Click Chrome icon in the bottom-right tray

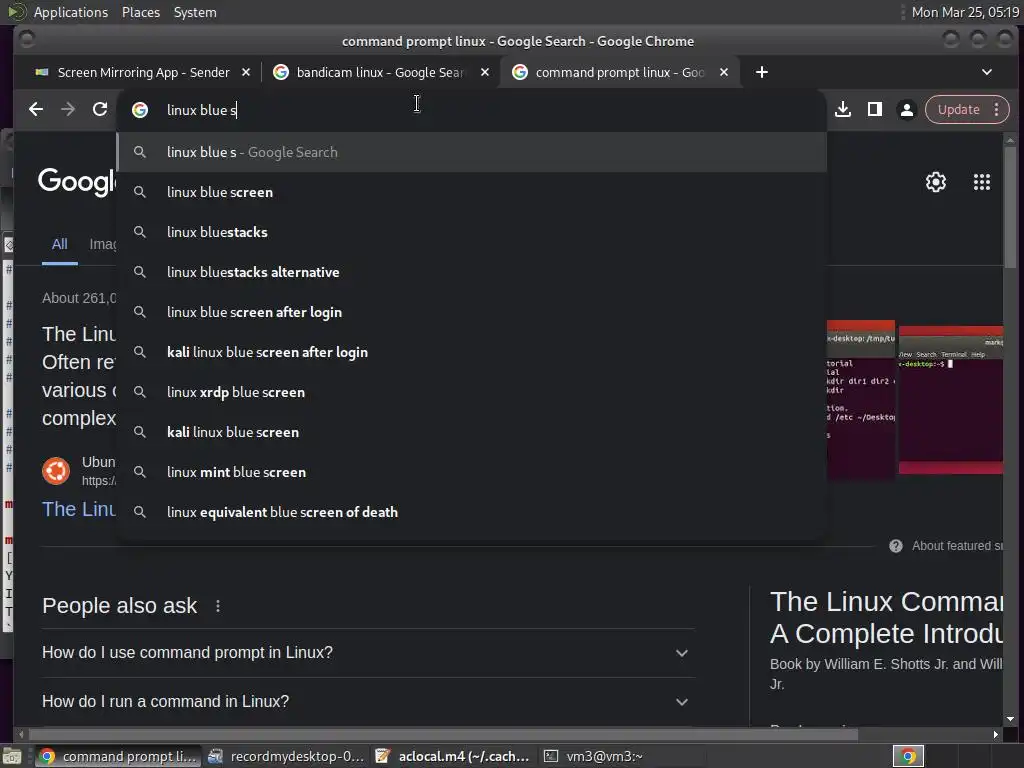pos(908,756)
